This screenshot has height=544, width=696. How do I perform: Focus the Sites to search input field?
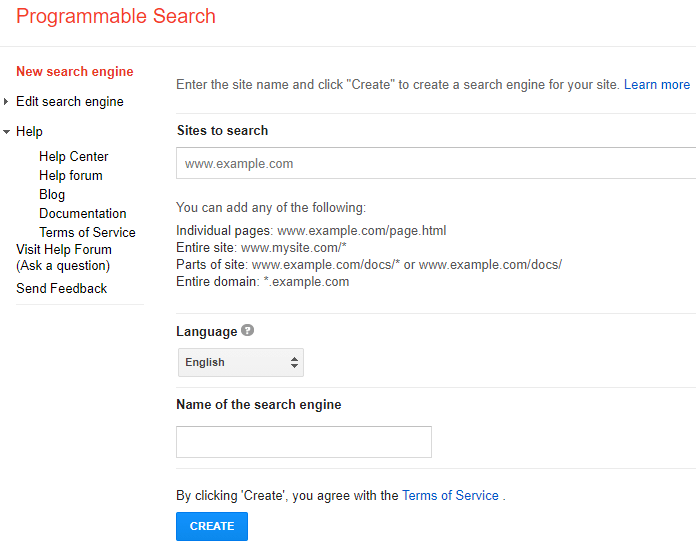[436, 163]
